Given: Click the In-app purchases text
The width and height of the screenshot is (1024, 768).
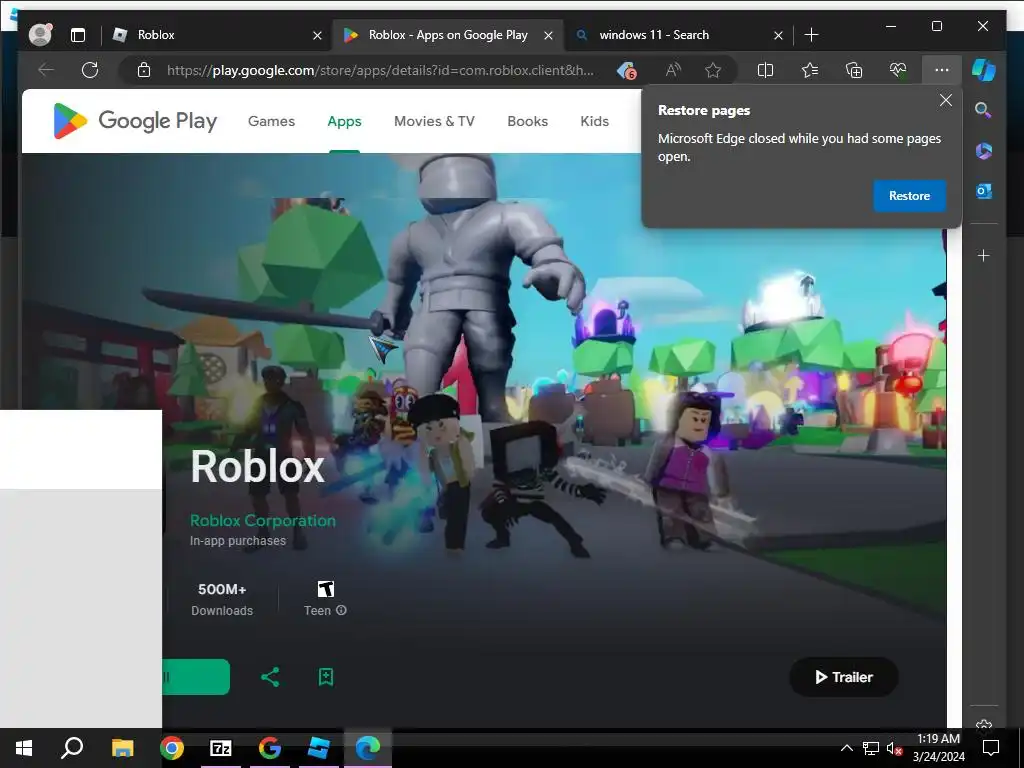Looking at the screenshot, I should coord(238,541).
